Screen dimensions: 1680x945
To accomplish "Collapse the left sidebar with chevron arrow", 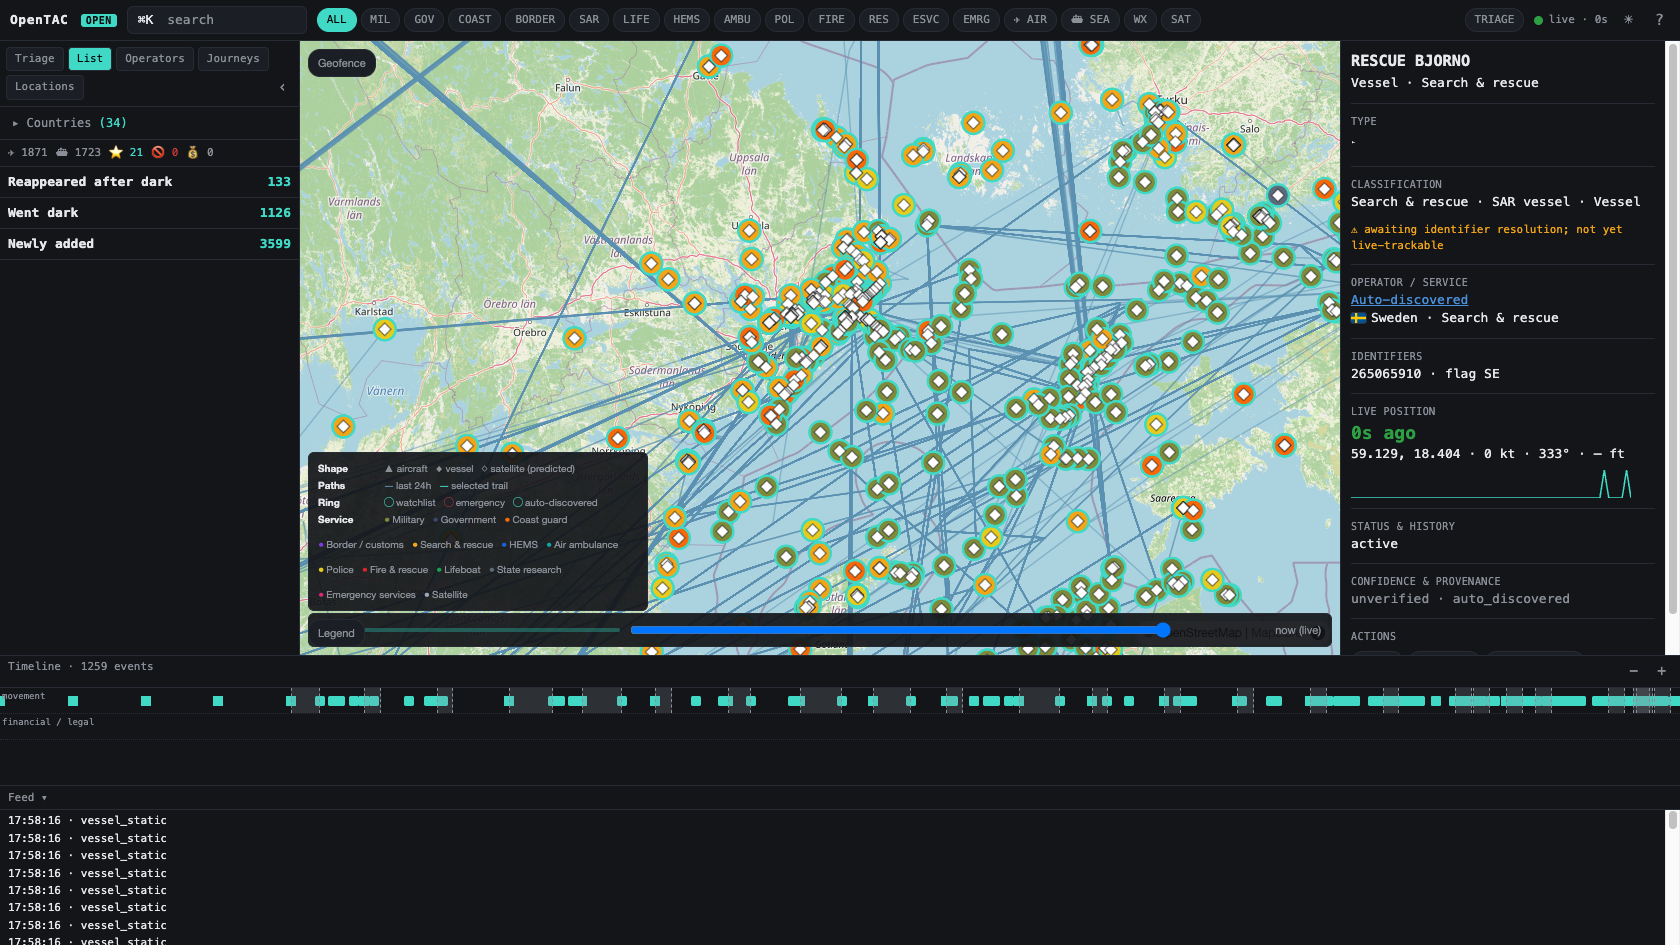I will coord(283,87).
